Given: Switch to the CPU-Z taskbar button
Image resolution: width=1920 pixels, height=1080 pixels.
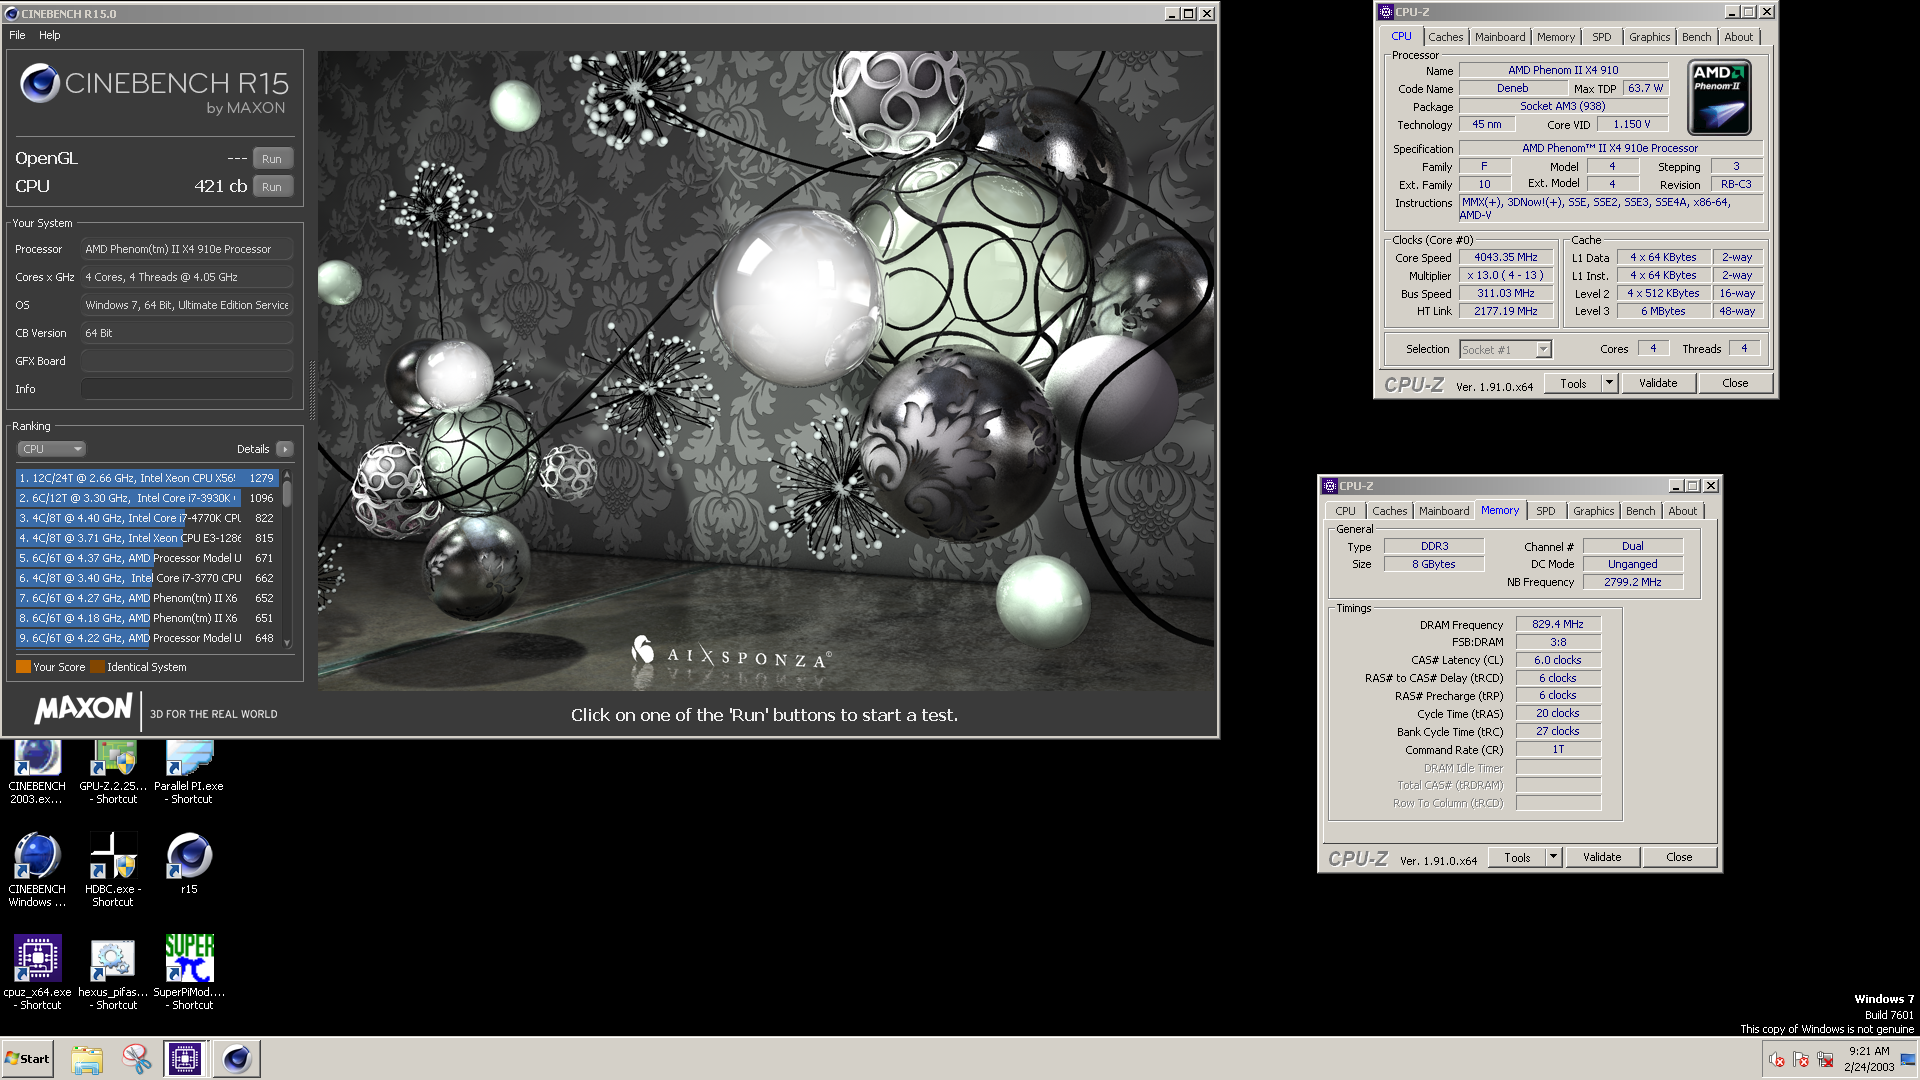Looking at the screenshot, I should pyautogui.click(x=185, y=1059).
